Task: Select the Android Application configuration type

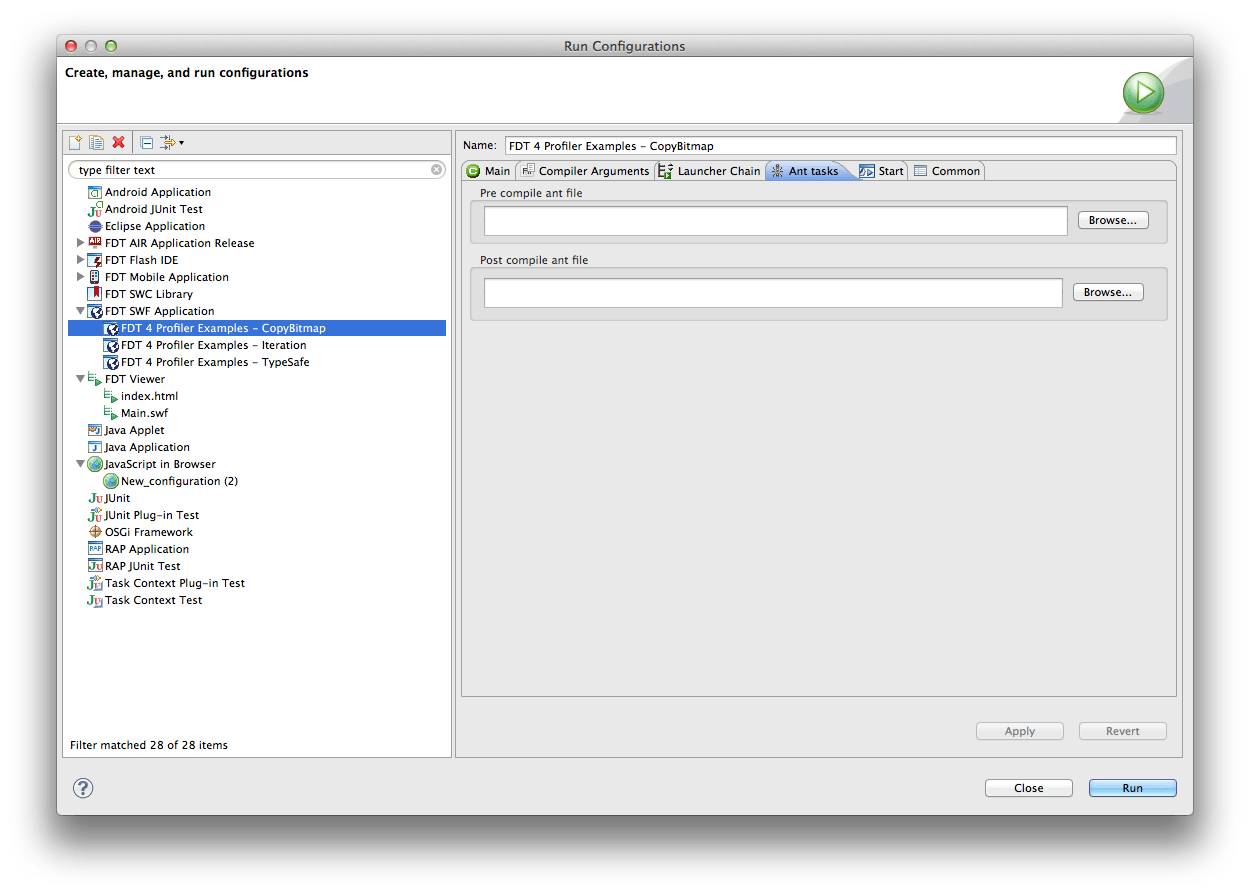Action: point(158,192)
